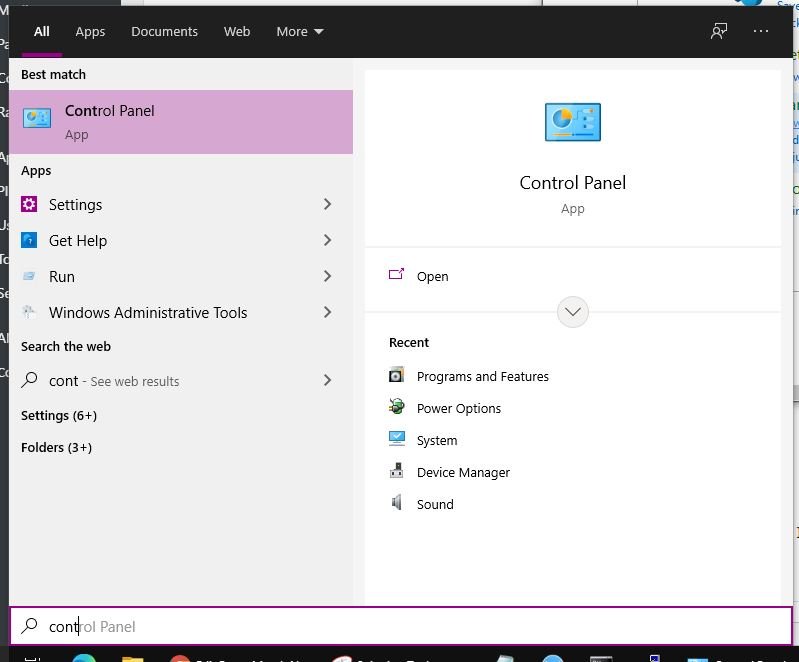
Task: Open recent Sound item
Action: coord(435,504)
